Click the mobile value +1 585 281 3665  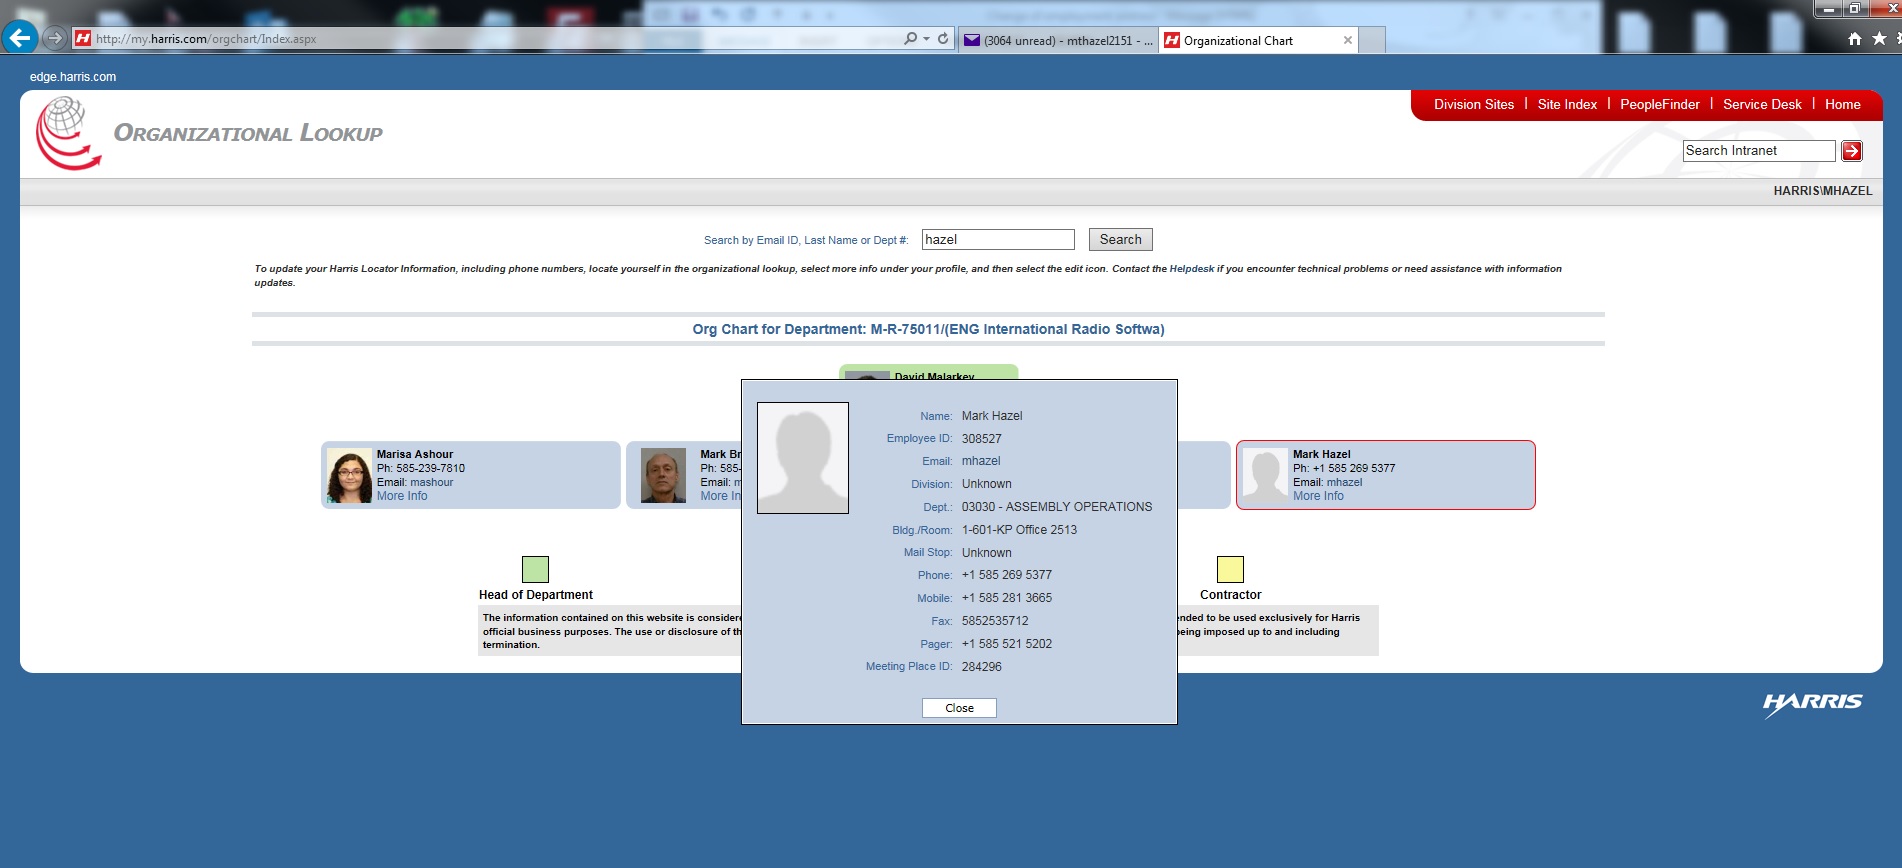(x=1007, y=598)
